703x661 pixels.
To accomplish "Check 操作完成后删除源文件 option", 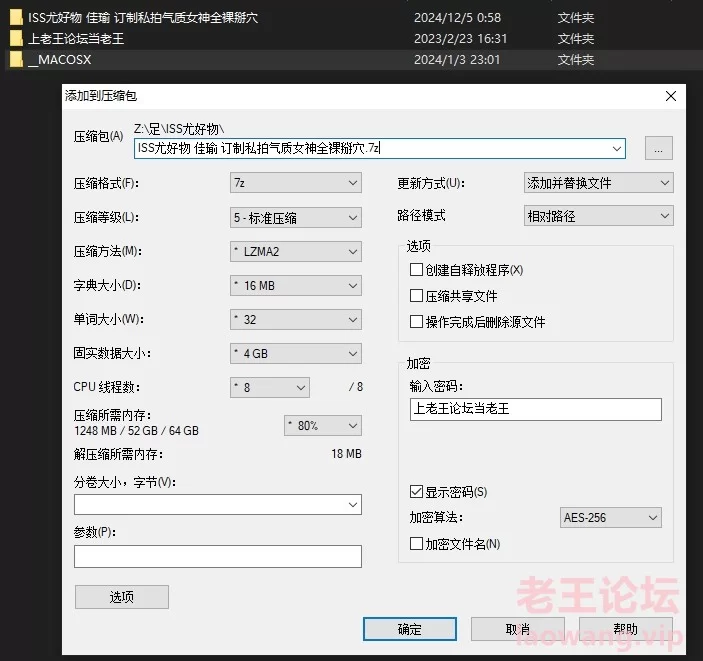I will click(x=416, y=322).
